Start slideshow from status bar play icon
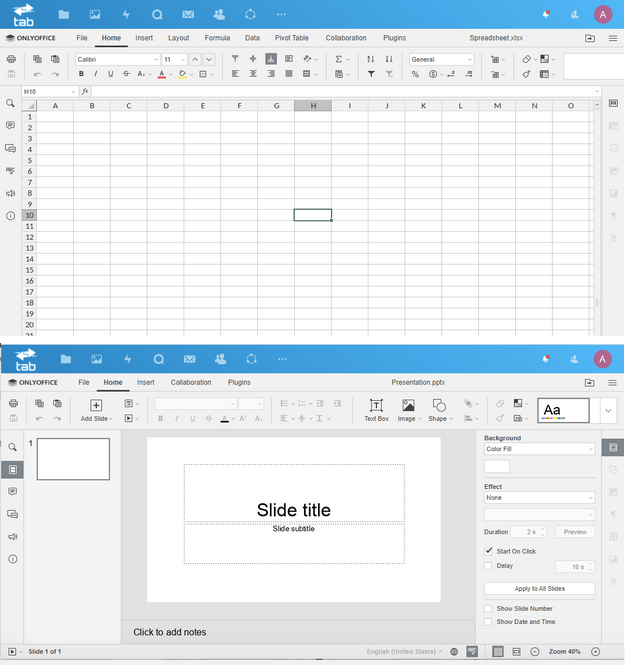Image resolution: width=625 pixels, height=665 pixels. (x=12, y=651)
